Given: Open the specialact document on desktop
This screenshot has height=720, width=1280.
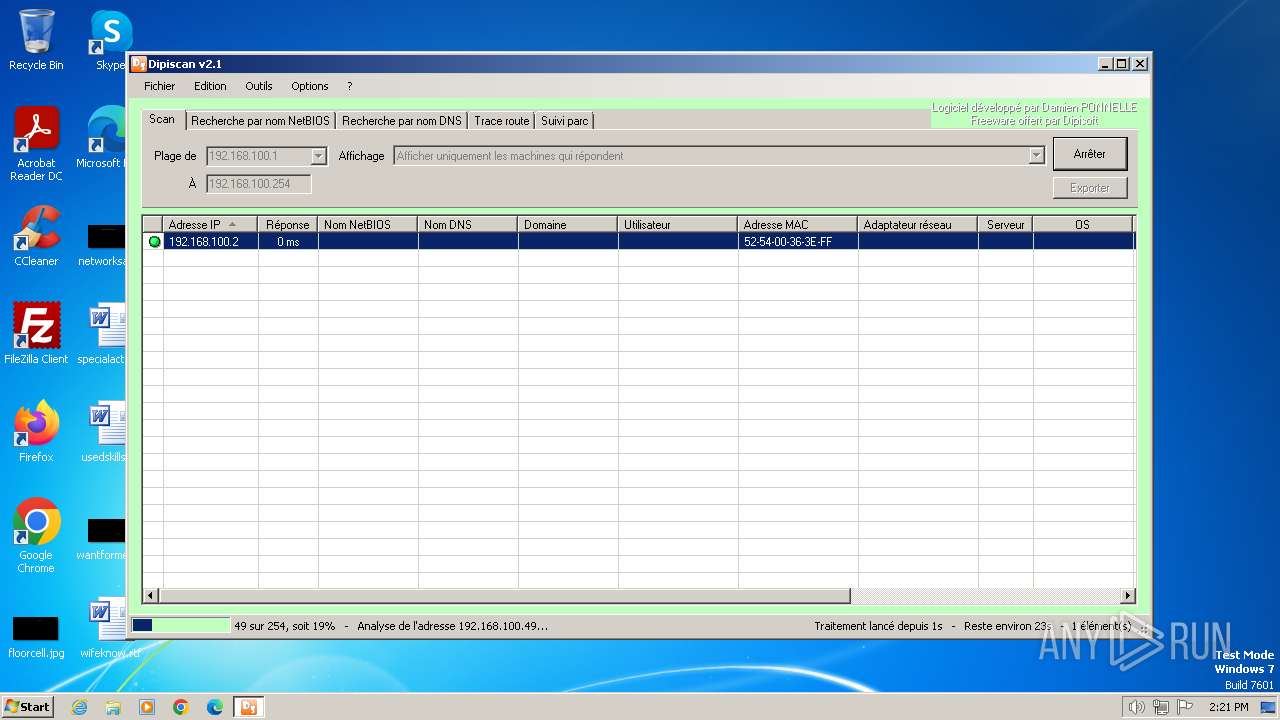Looking at the screenshot, I should click(x=104, y=334).
